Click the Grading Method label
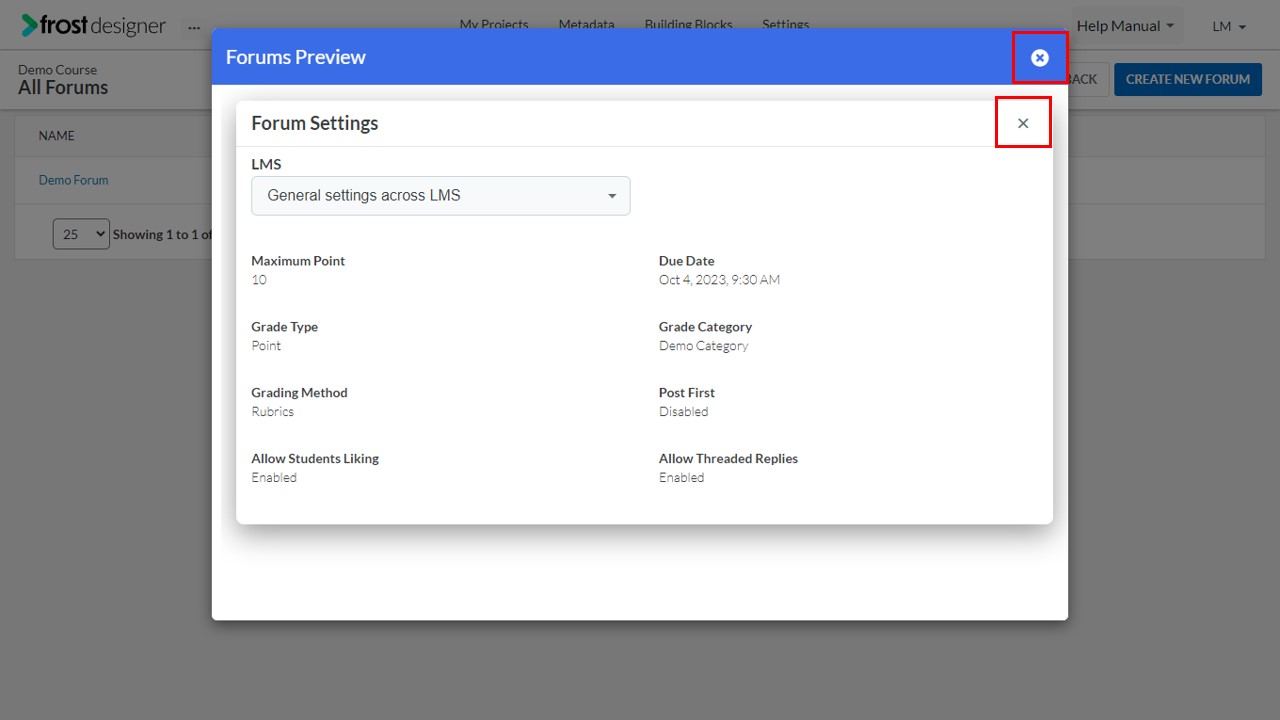The height and width of the screenshot is (720, 1280). pos(299,393)
